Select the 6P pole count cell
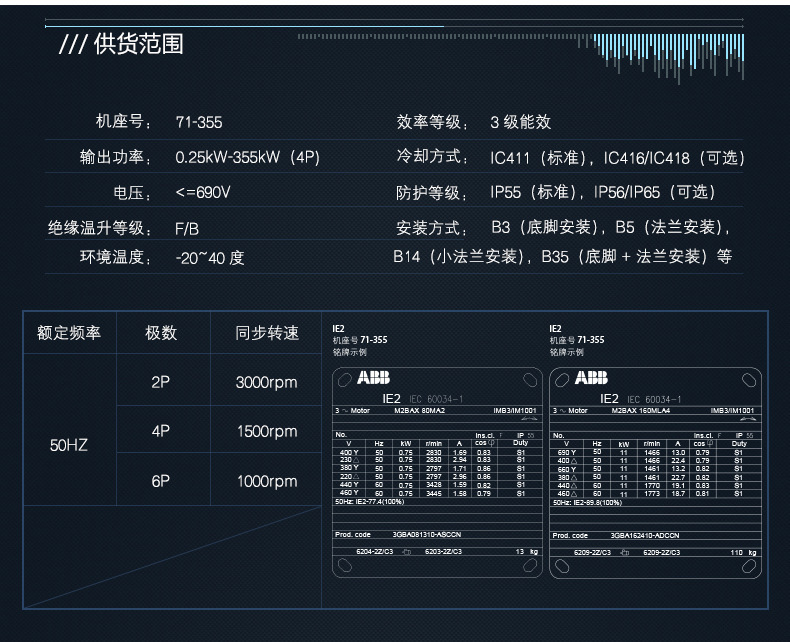This screenshot has width=790, height=642. pos(162,481)
